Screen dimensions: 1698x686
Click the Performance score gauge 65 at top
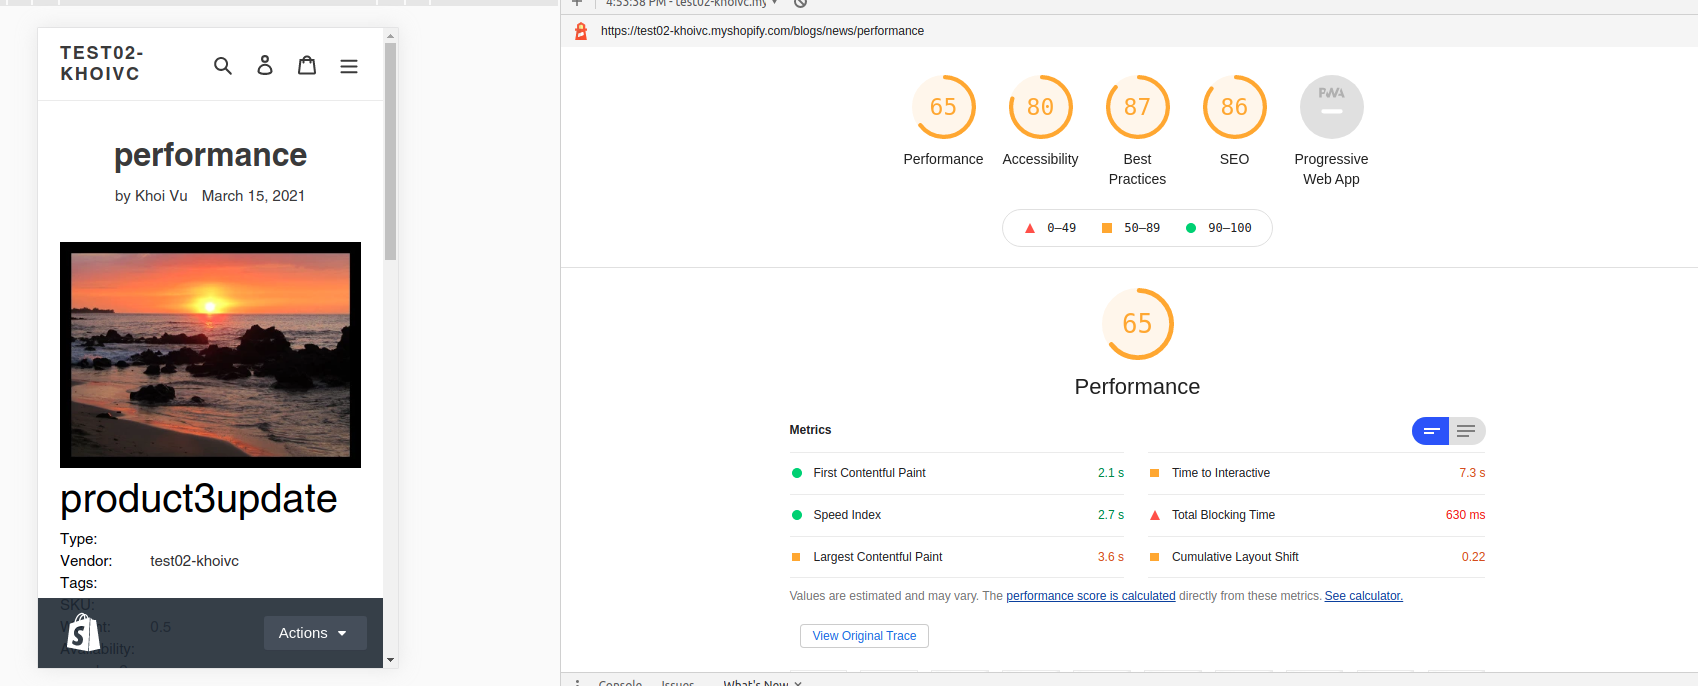coord(943,107)
